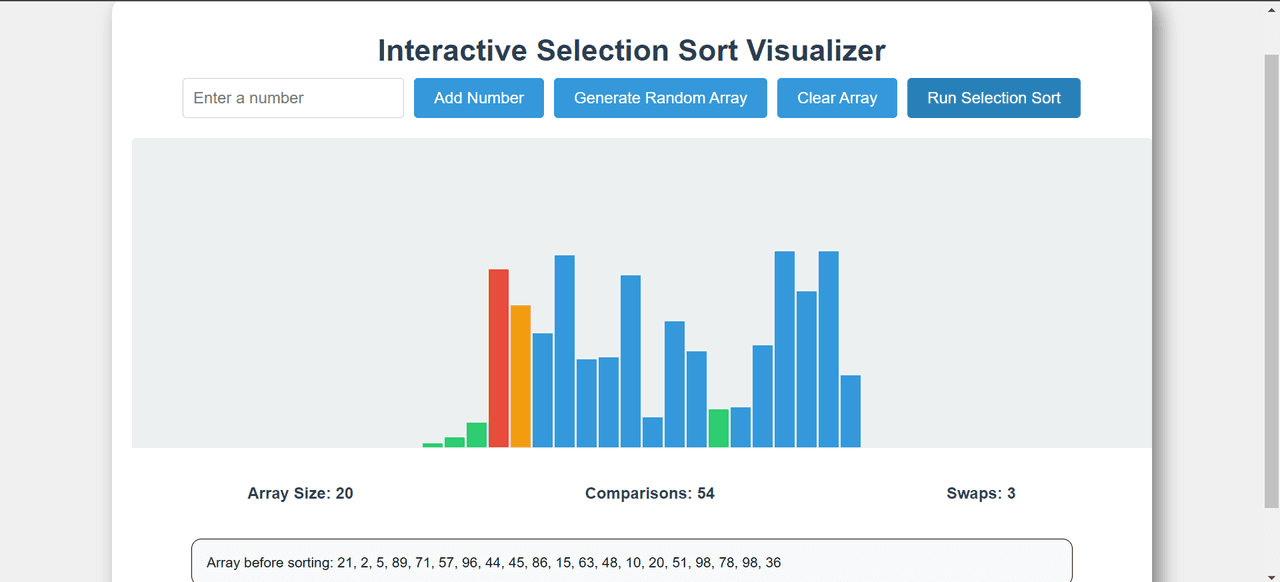Click the smallest green bar at far left
1280x582 pixels.
432,445
